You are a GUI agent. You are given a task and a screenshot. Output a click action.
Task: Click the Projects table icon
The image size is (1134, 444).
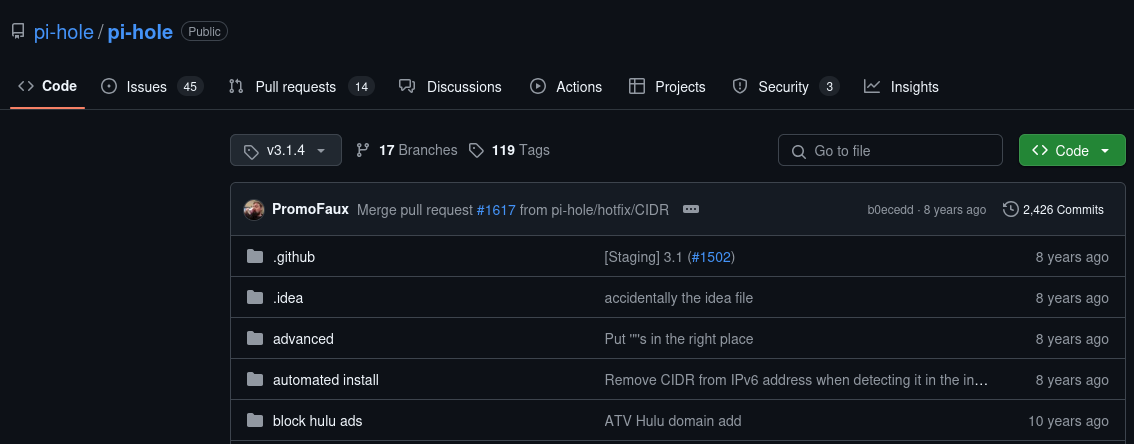(637, 87)
